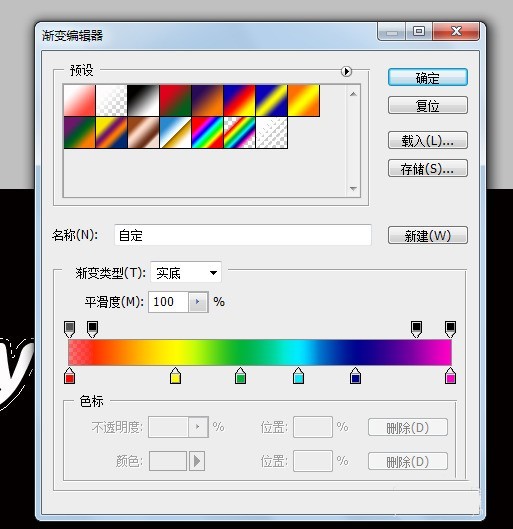Select the foreground-to-transparent preset
513x529 pixels.
pos(111,101)
